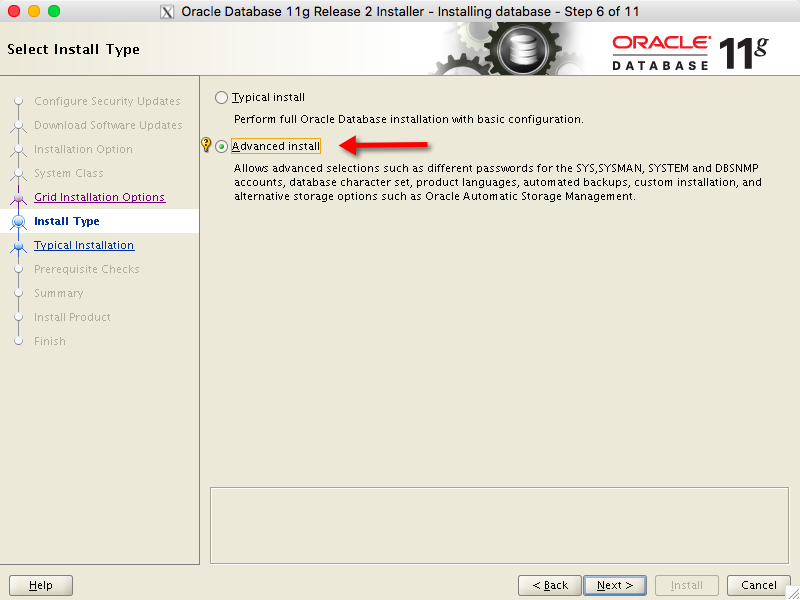Click the Summary step in sidebar
800x600 pixels.
coord(59,293)
